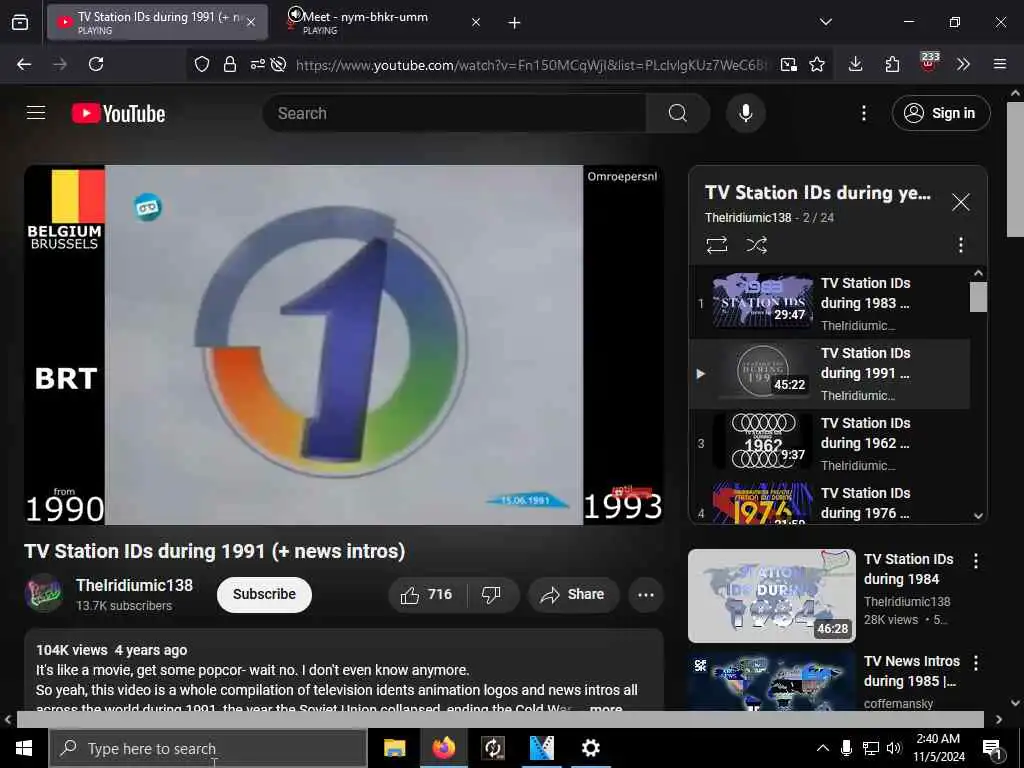The width and height of the screenshot is (1024, 768).
Task: Play TV Station IDs during 1976 playlist item
Action: click(829, 502)
